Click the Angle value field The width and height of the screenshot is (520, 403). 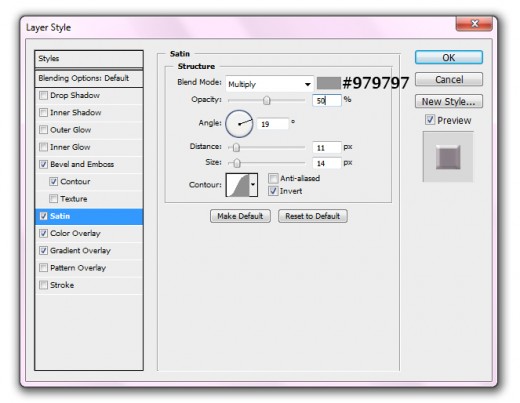pos(273,124)
